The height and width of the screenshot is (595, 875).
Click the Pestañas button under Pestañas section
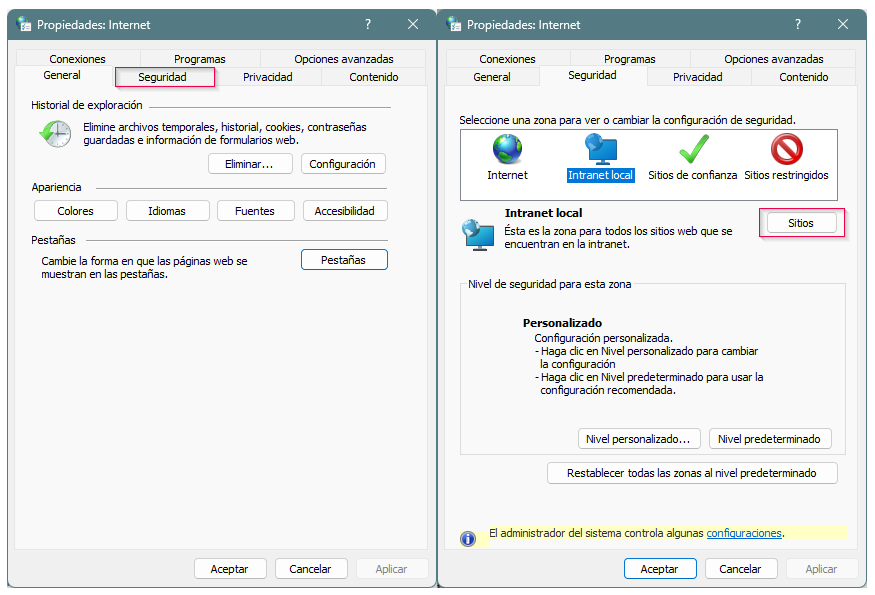coord(344,259)
